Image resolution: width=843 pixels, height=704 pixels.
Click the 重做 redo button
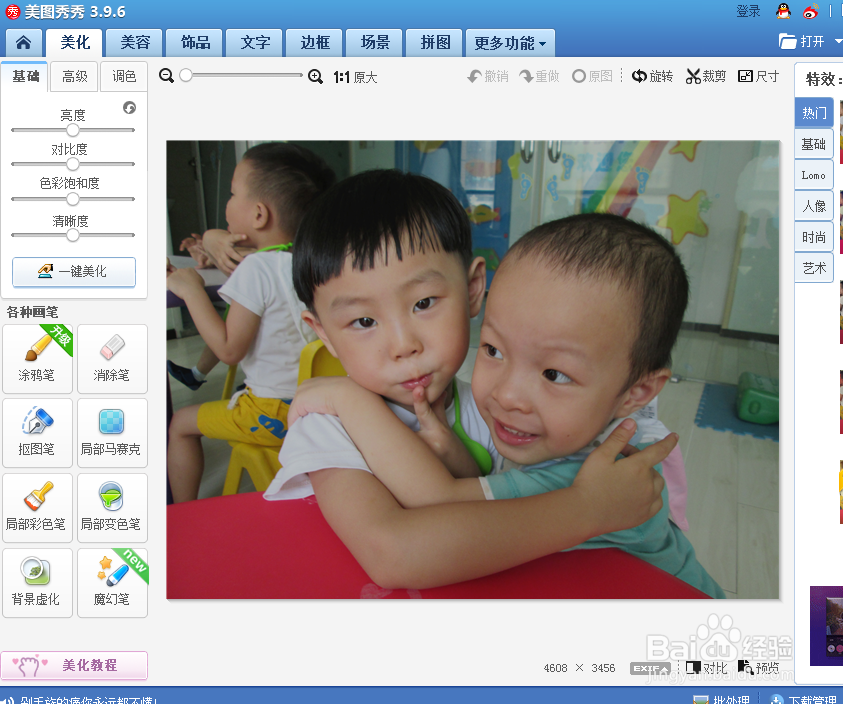click(540, 76)
